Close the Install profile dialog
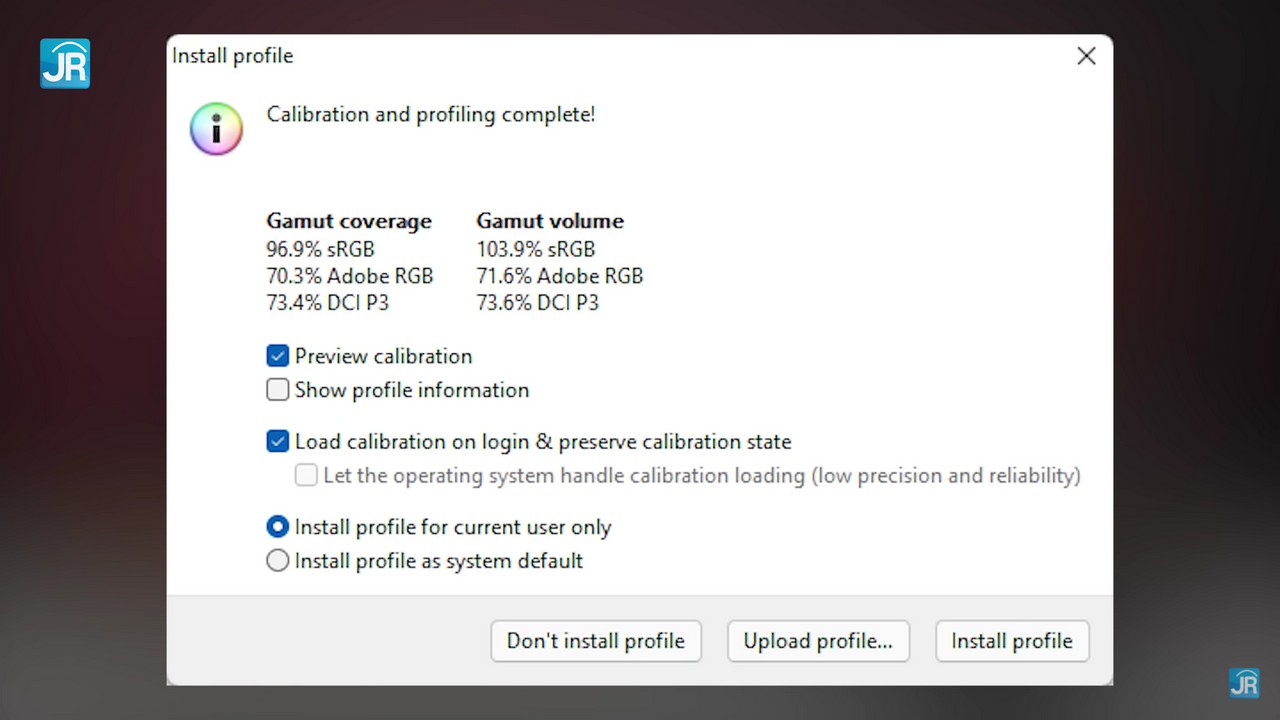Viewport: 1280px width, 720px height. click(1086, 56)
